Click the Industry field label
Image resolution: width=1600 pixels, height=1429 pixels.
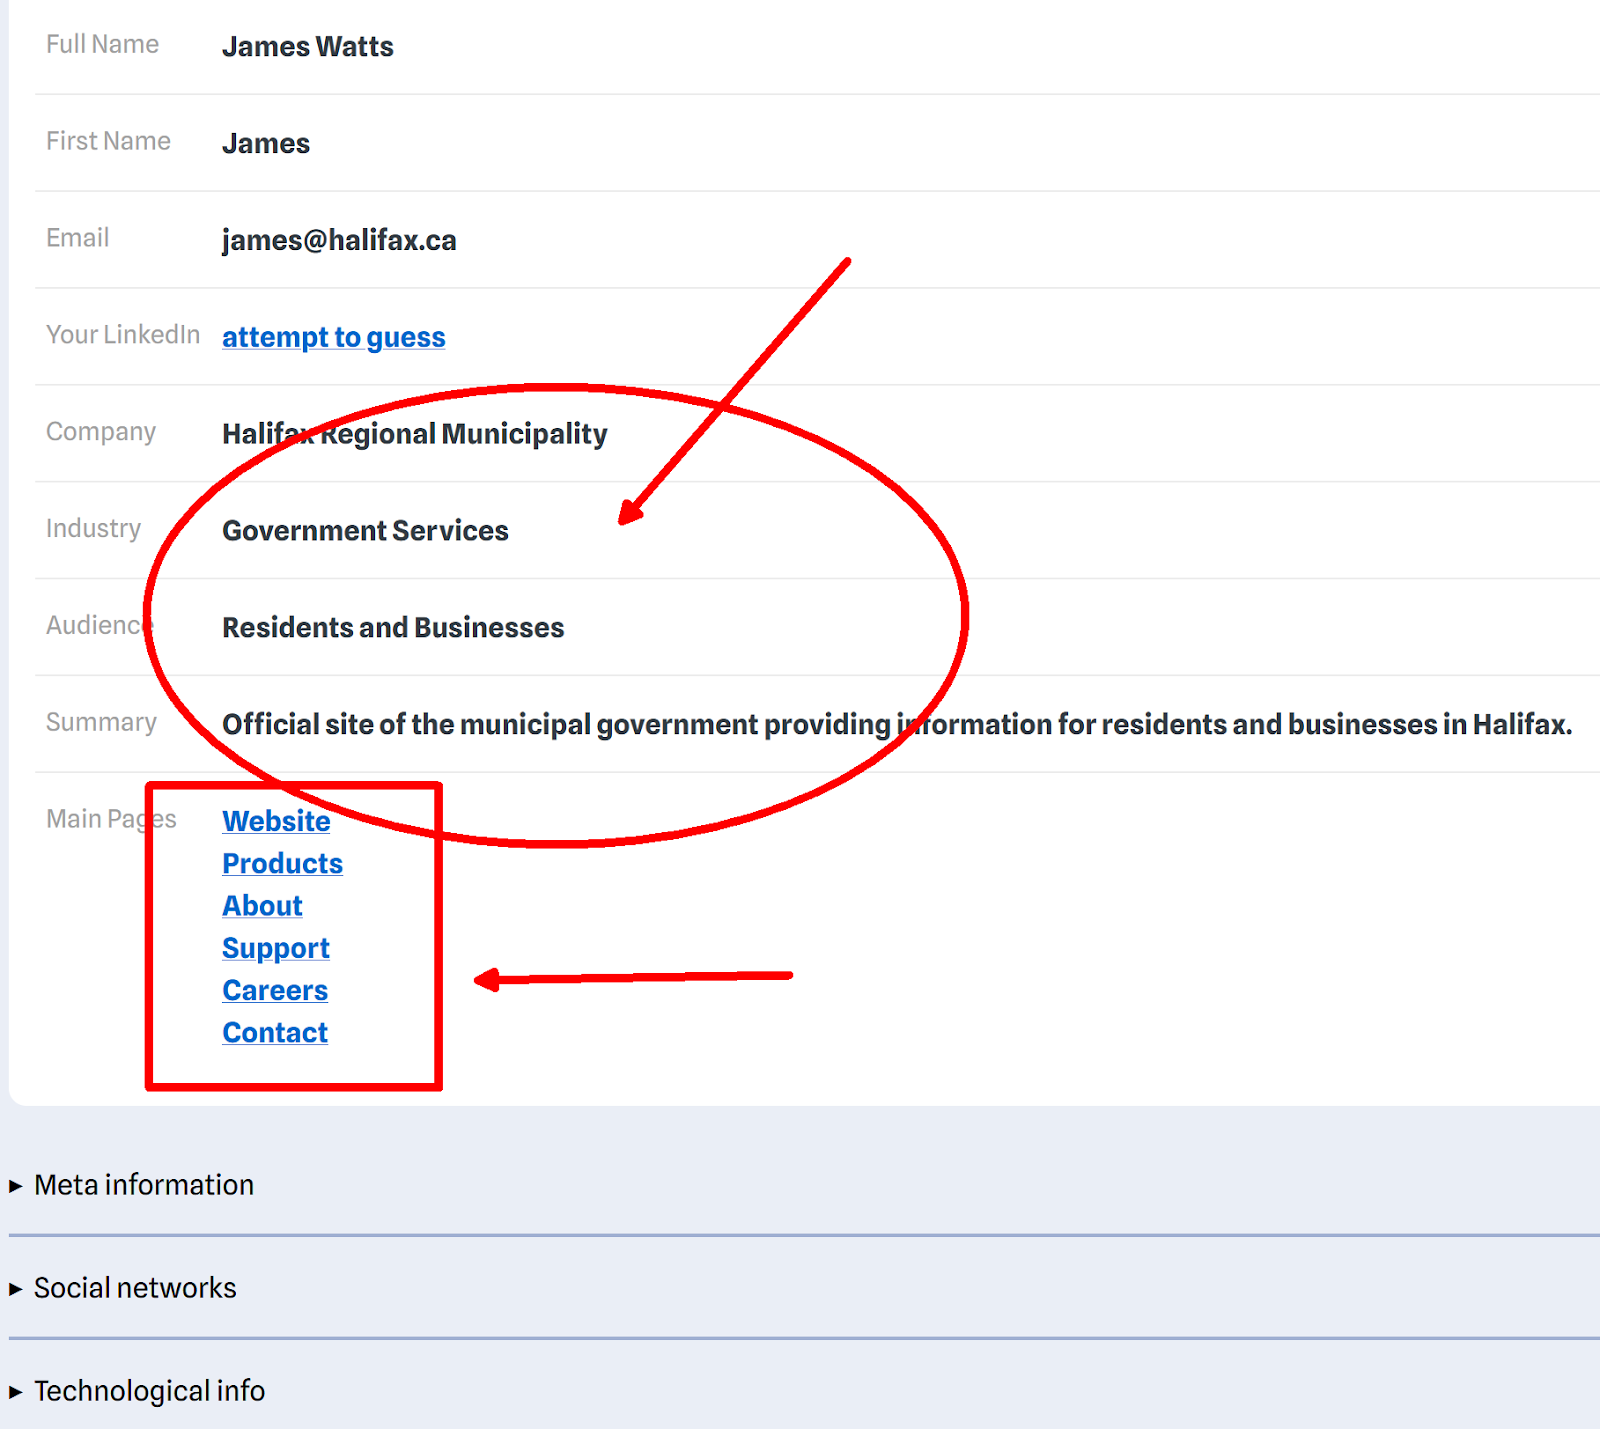tap(93, 528)
